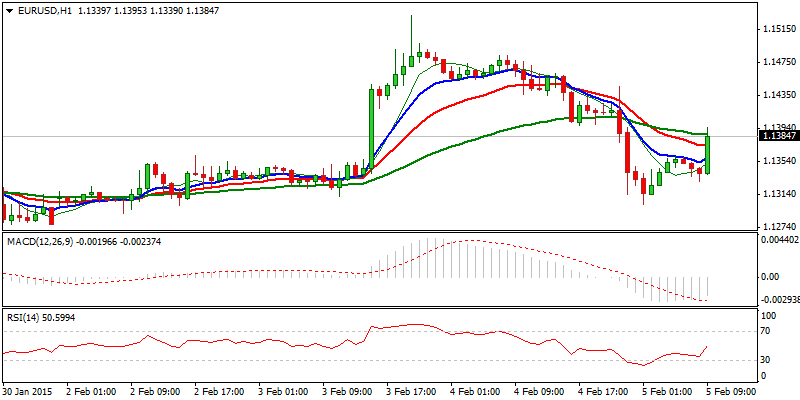Click the 5 Feb 01:00 time axis label

click(667, 392)
